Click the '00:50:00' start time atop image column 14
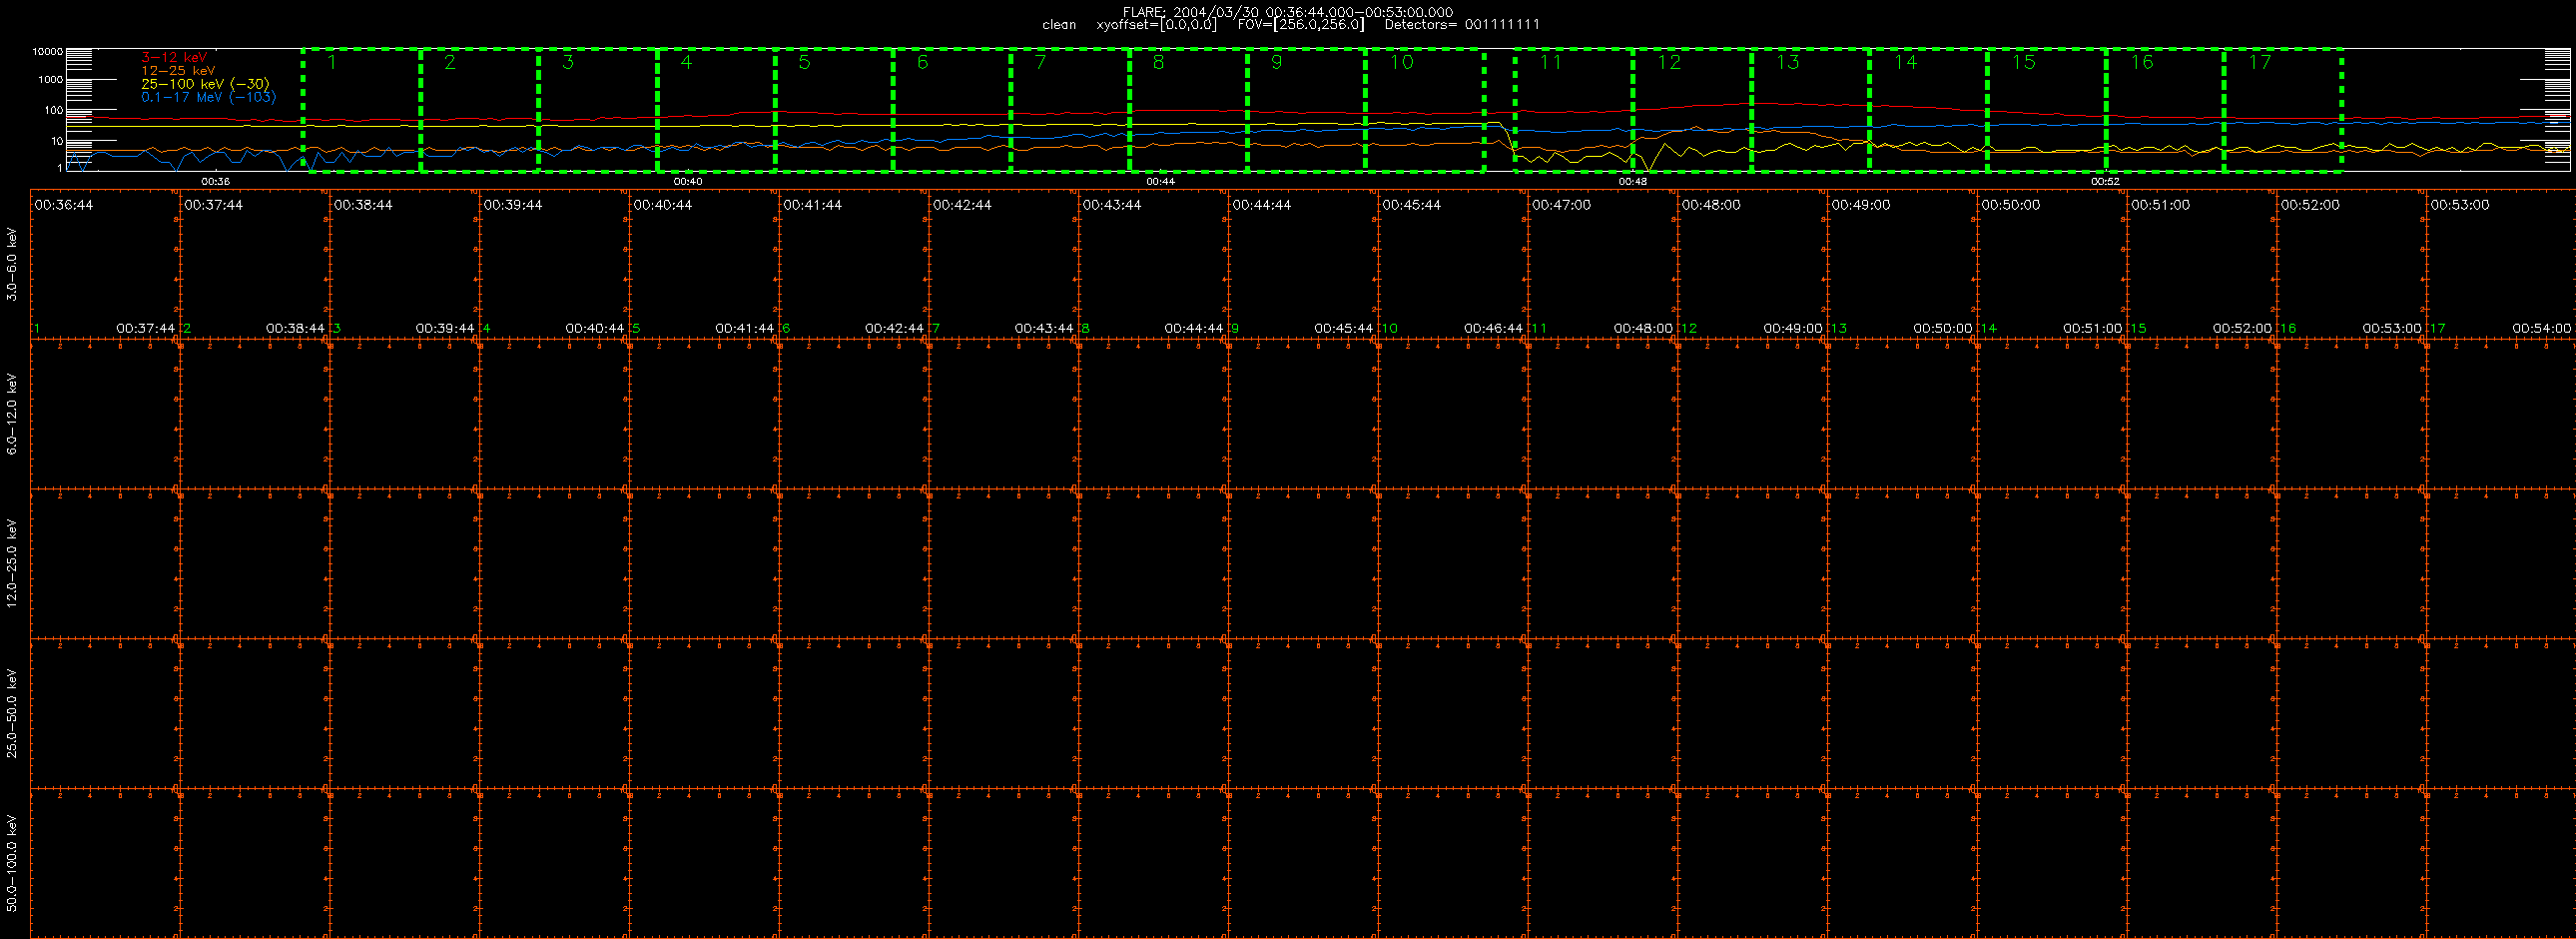 tap(2010, 205)
